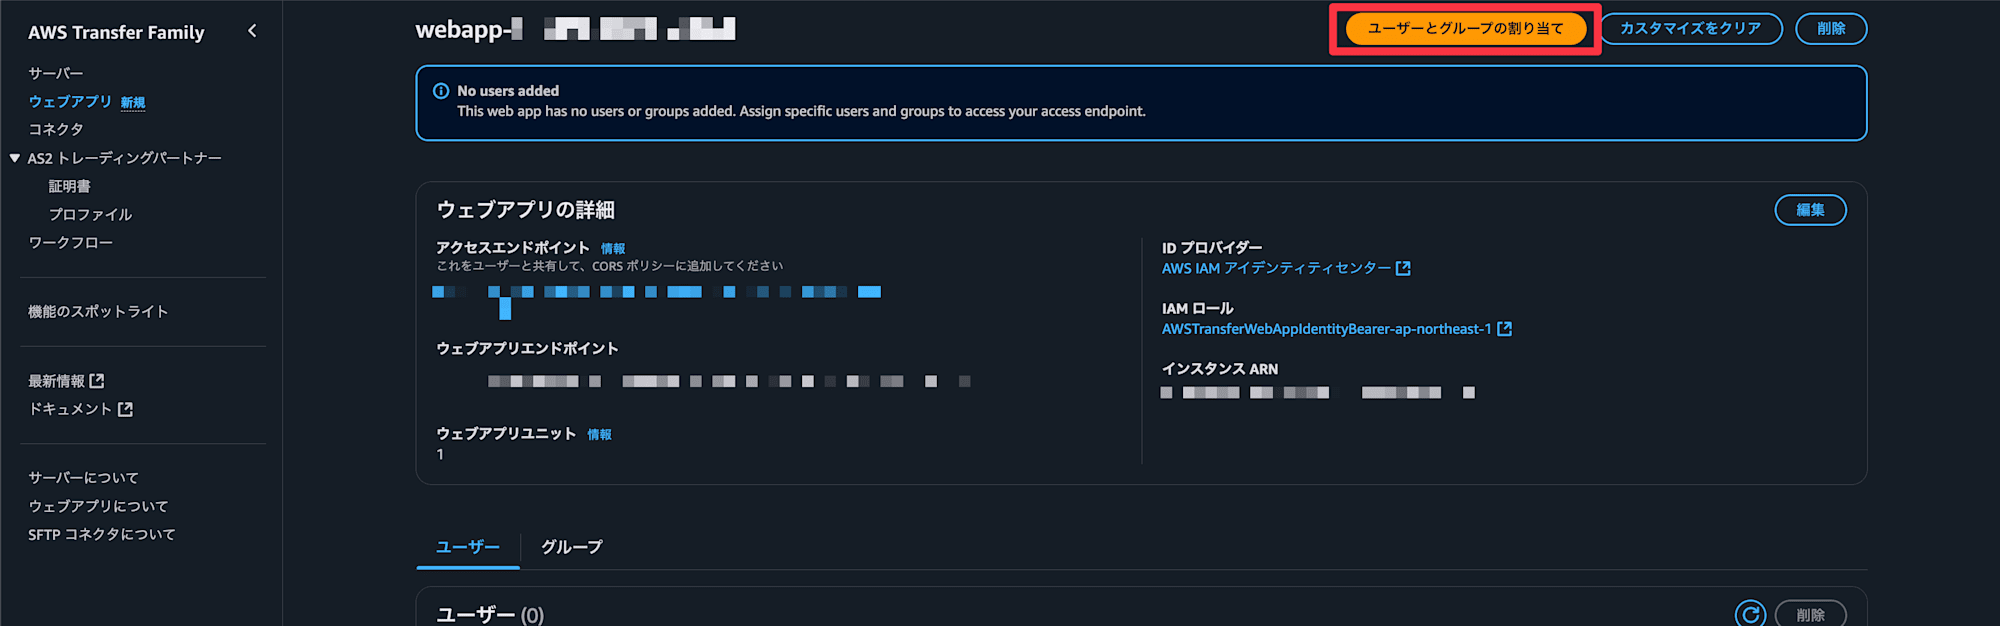
Task: Click the refresh icon in Users panel
Action: click(1750, 614)
